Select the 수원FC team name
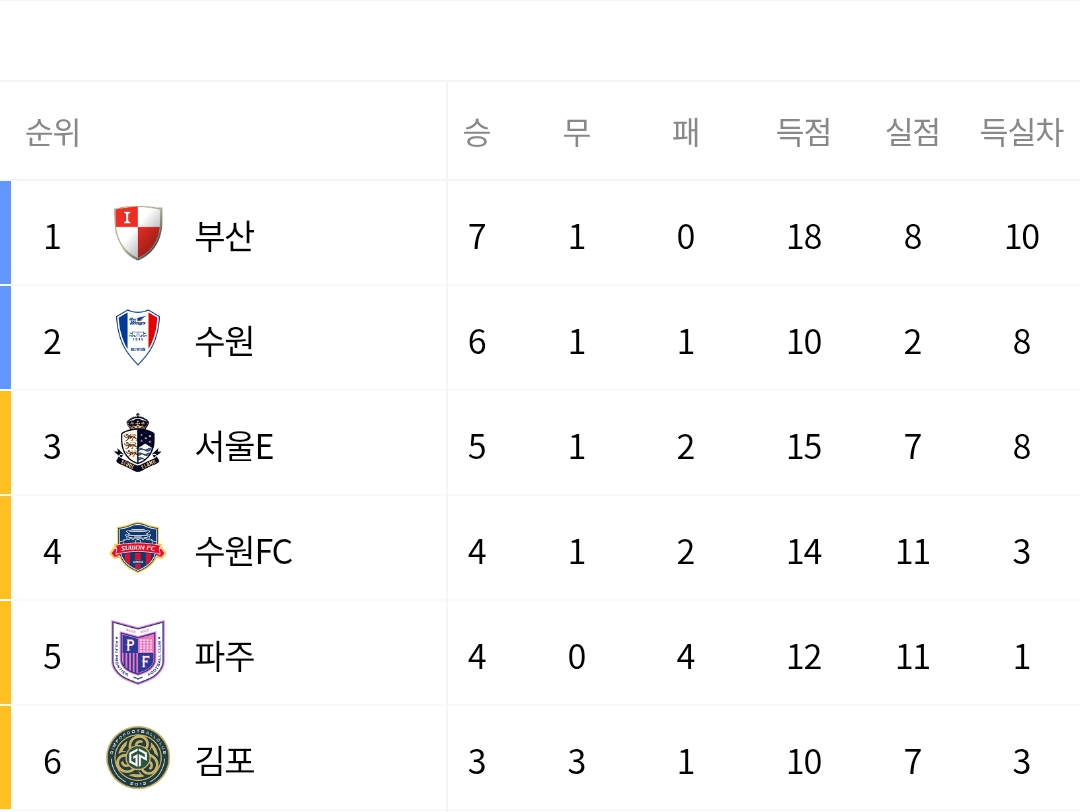Viewport: 1080px width, 812px height. [x=244, y=552]
